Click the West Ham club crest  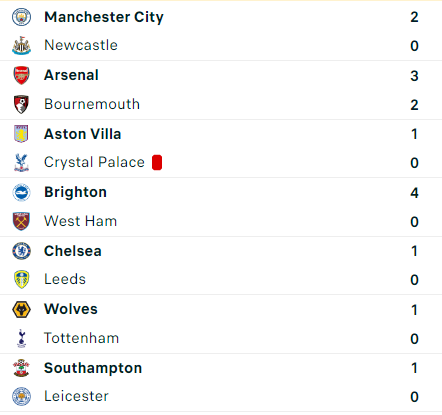[x=21, y=221]
